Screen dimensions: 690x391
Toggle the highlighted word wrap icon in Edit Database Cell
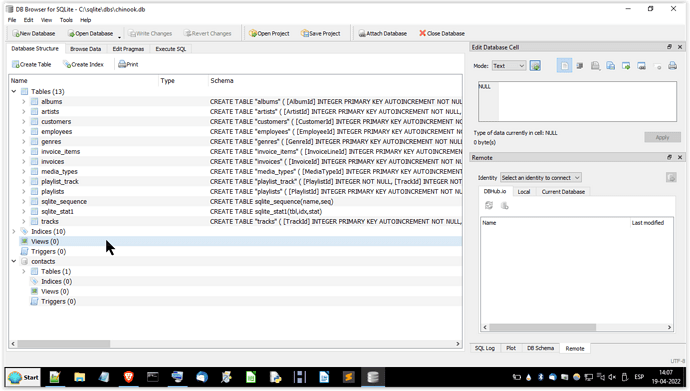pyautogui.click(x=564, y=66)
